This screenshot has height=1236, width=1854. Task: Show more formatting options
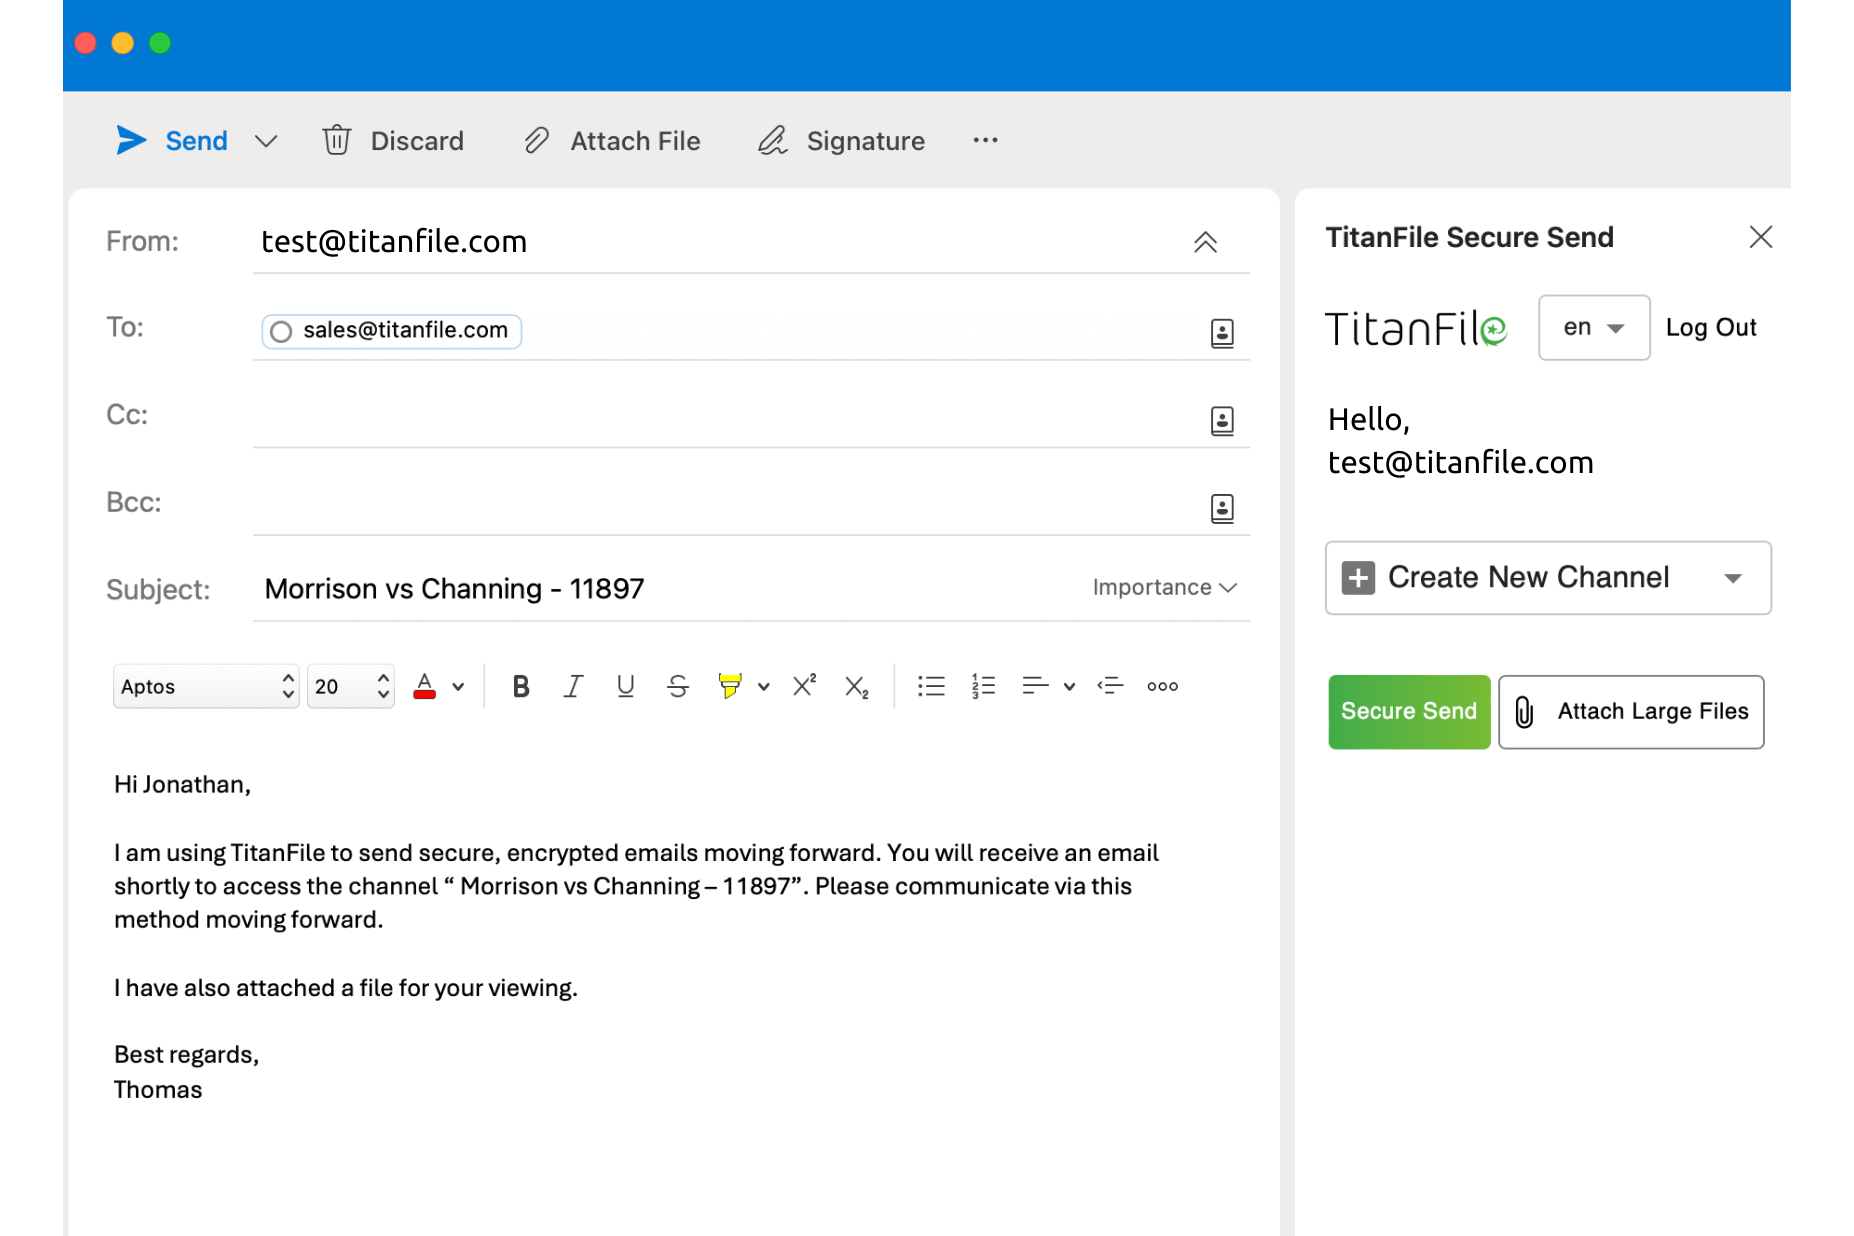tap(1162, 686)
